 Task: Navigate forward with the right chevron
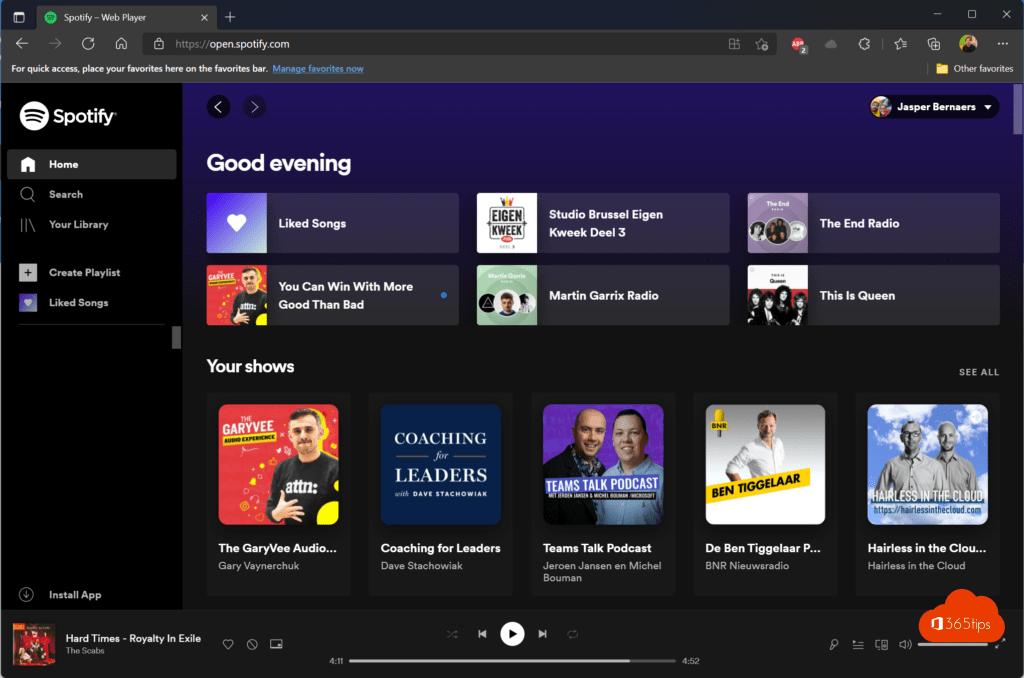tap(254, 107)
